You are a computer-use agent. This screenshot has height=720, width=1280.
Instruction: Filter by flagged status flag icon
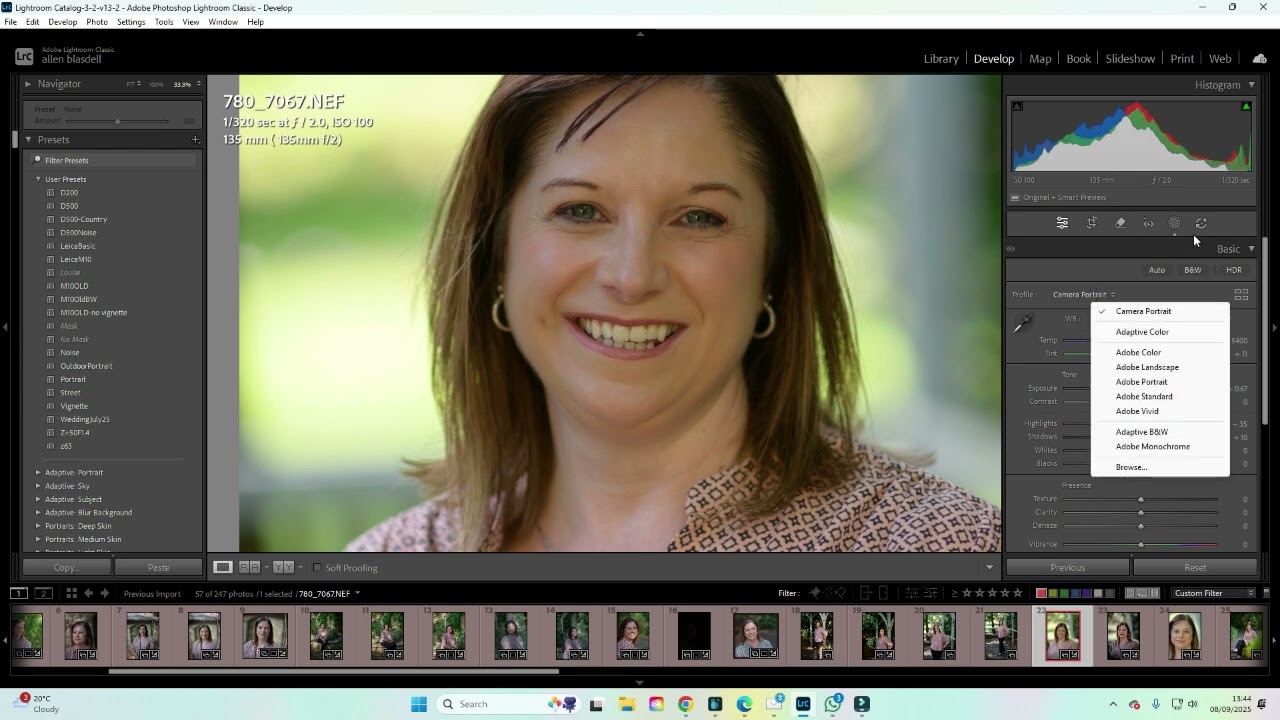(x=815, y=593)
